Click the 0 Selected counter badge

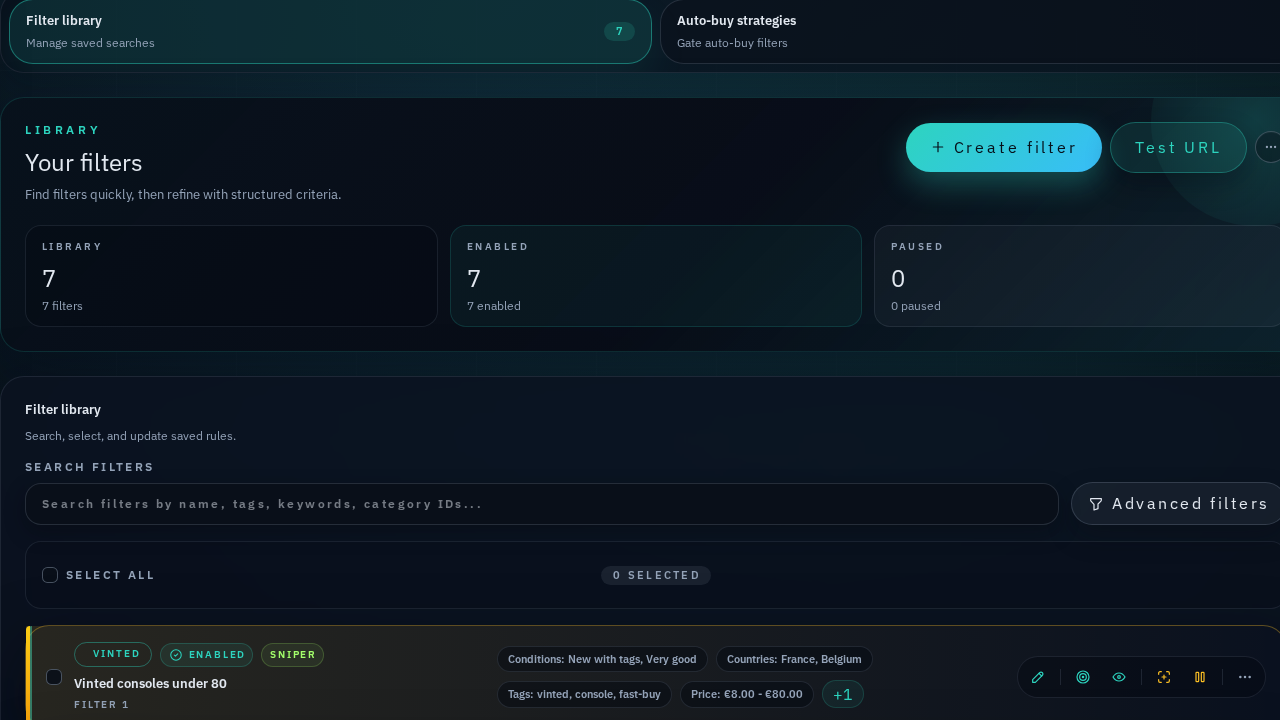[x=656, y=575]
